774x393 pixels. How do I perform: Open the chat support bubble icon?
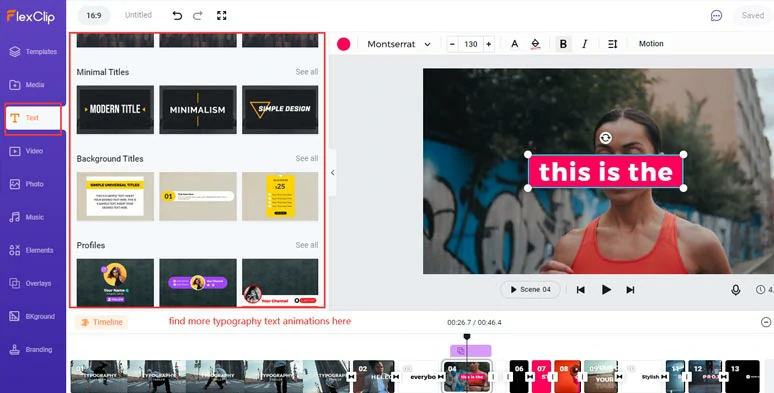coord(716,15)
